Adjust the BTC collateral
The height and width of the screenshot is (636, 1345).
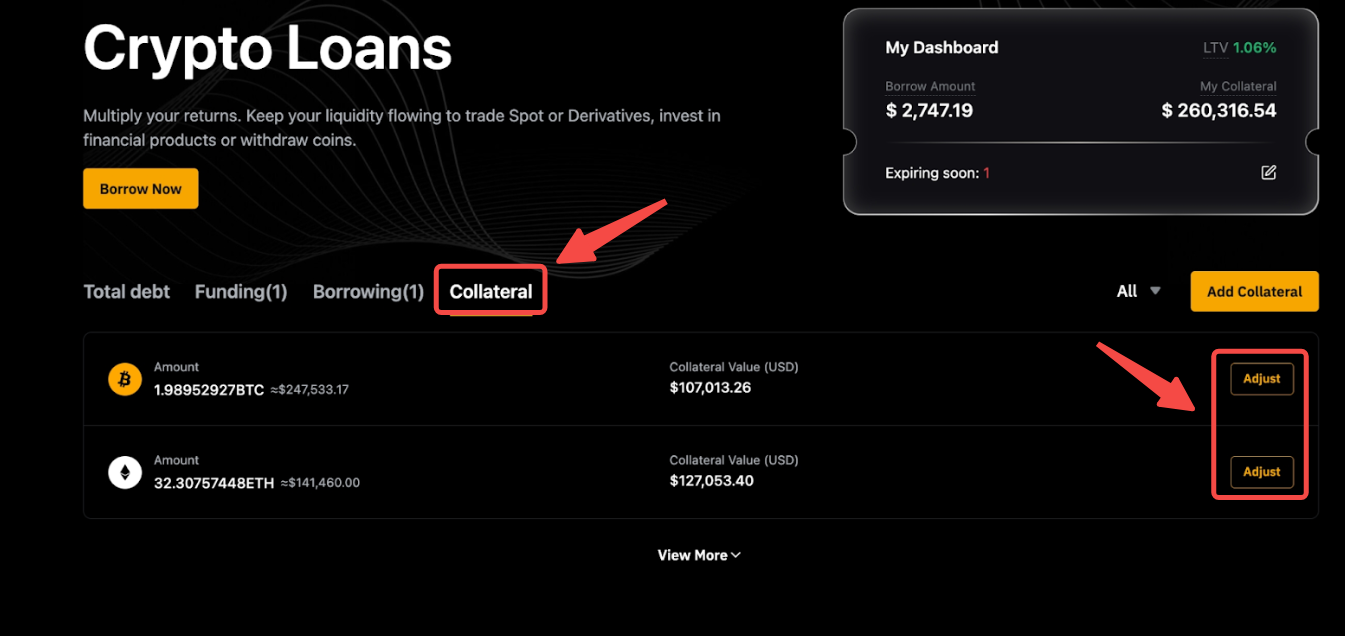point(1262,379)
